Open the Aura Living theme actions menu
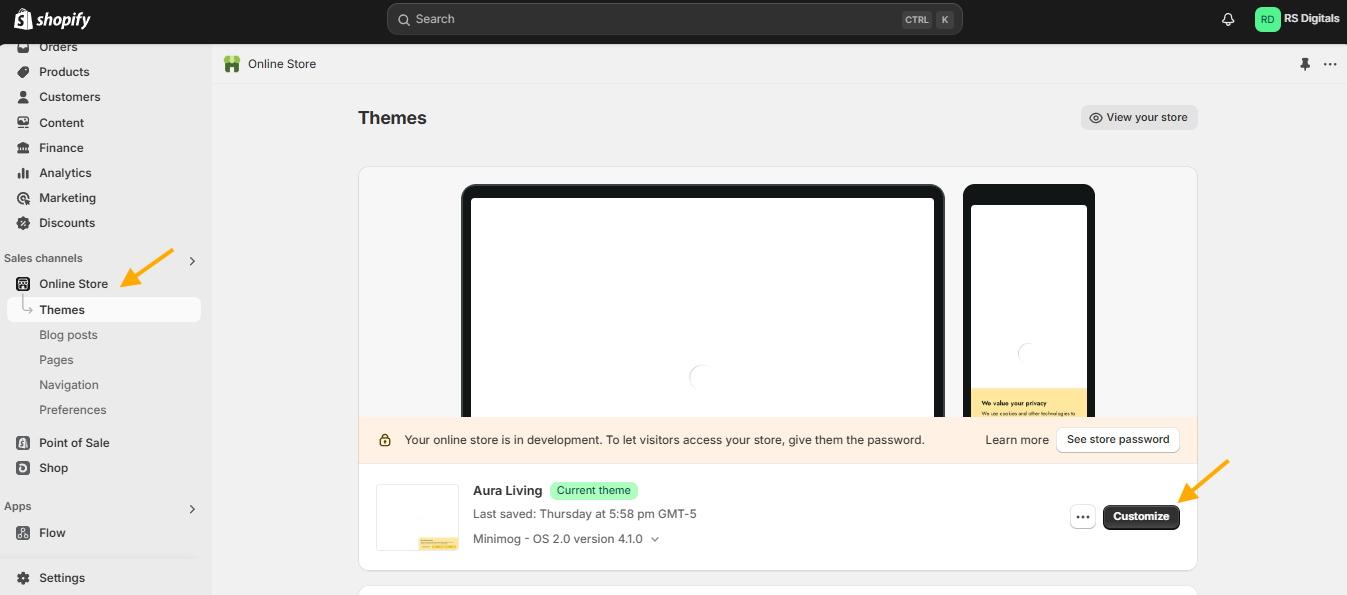1347x595 pixels. (x=1083, y=517)
